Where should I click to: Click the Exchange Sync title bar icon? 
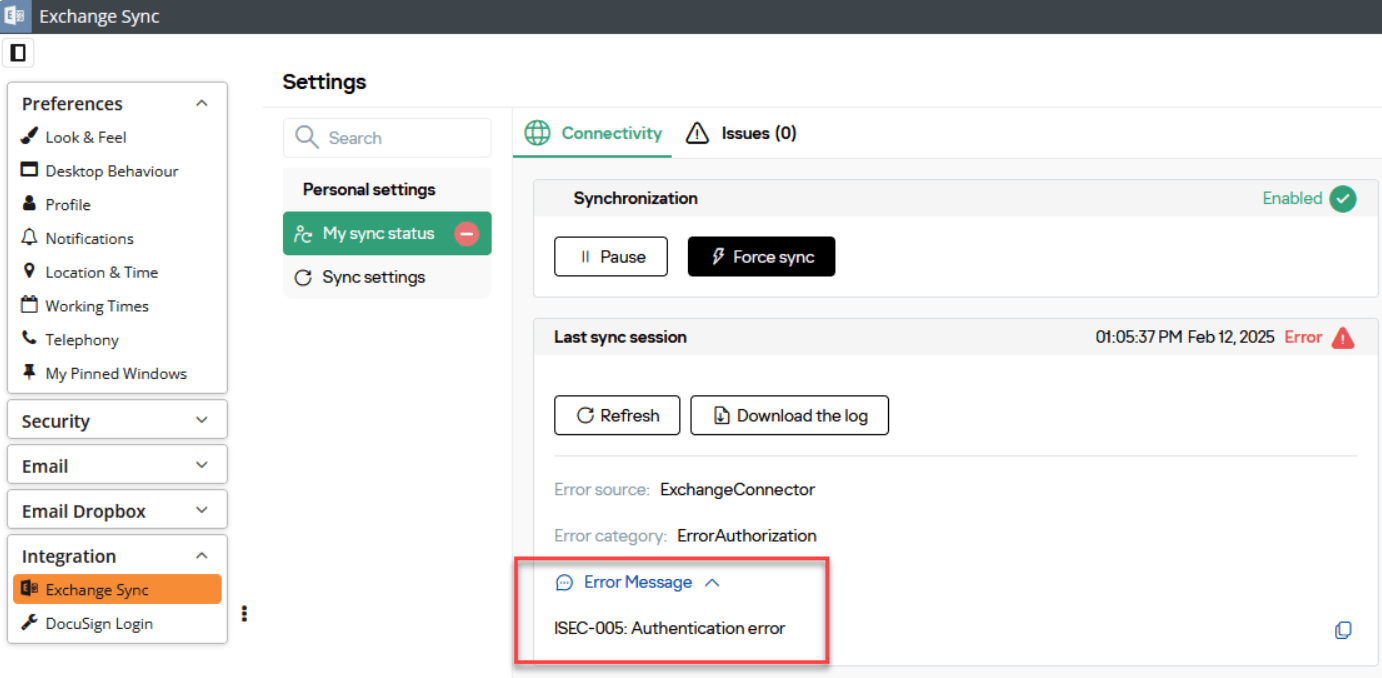16,17
